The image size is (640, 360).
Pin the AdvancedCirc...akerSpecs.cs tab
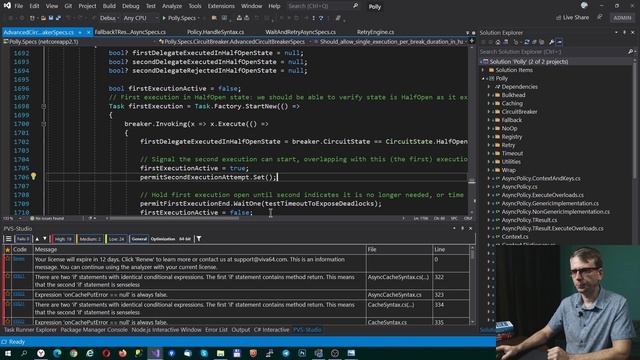pyautogui.click(x=80, y=32)
